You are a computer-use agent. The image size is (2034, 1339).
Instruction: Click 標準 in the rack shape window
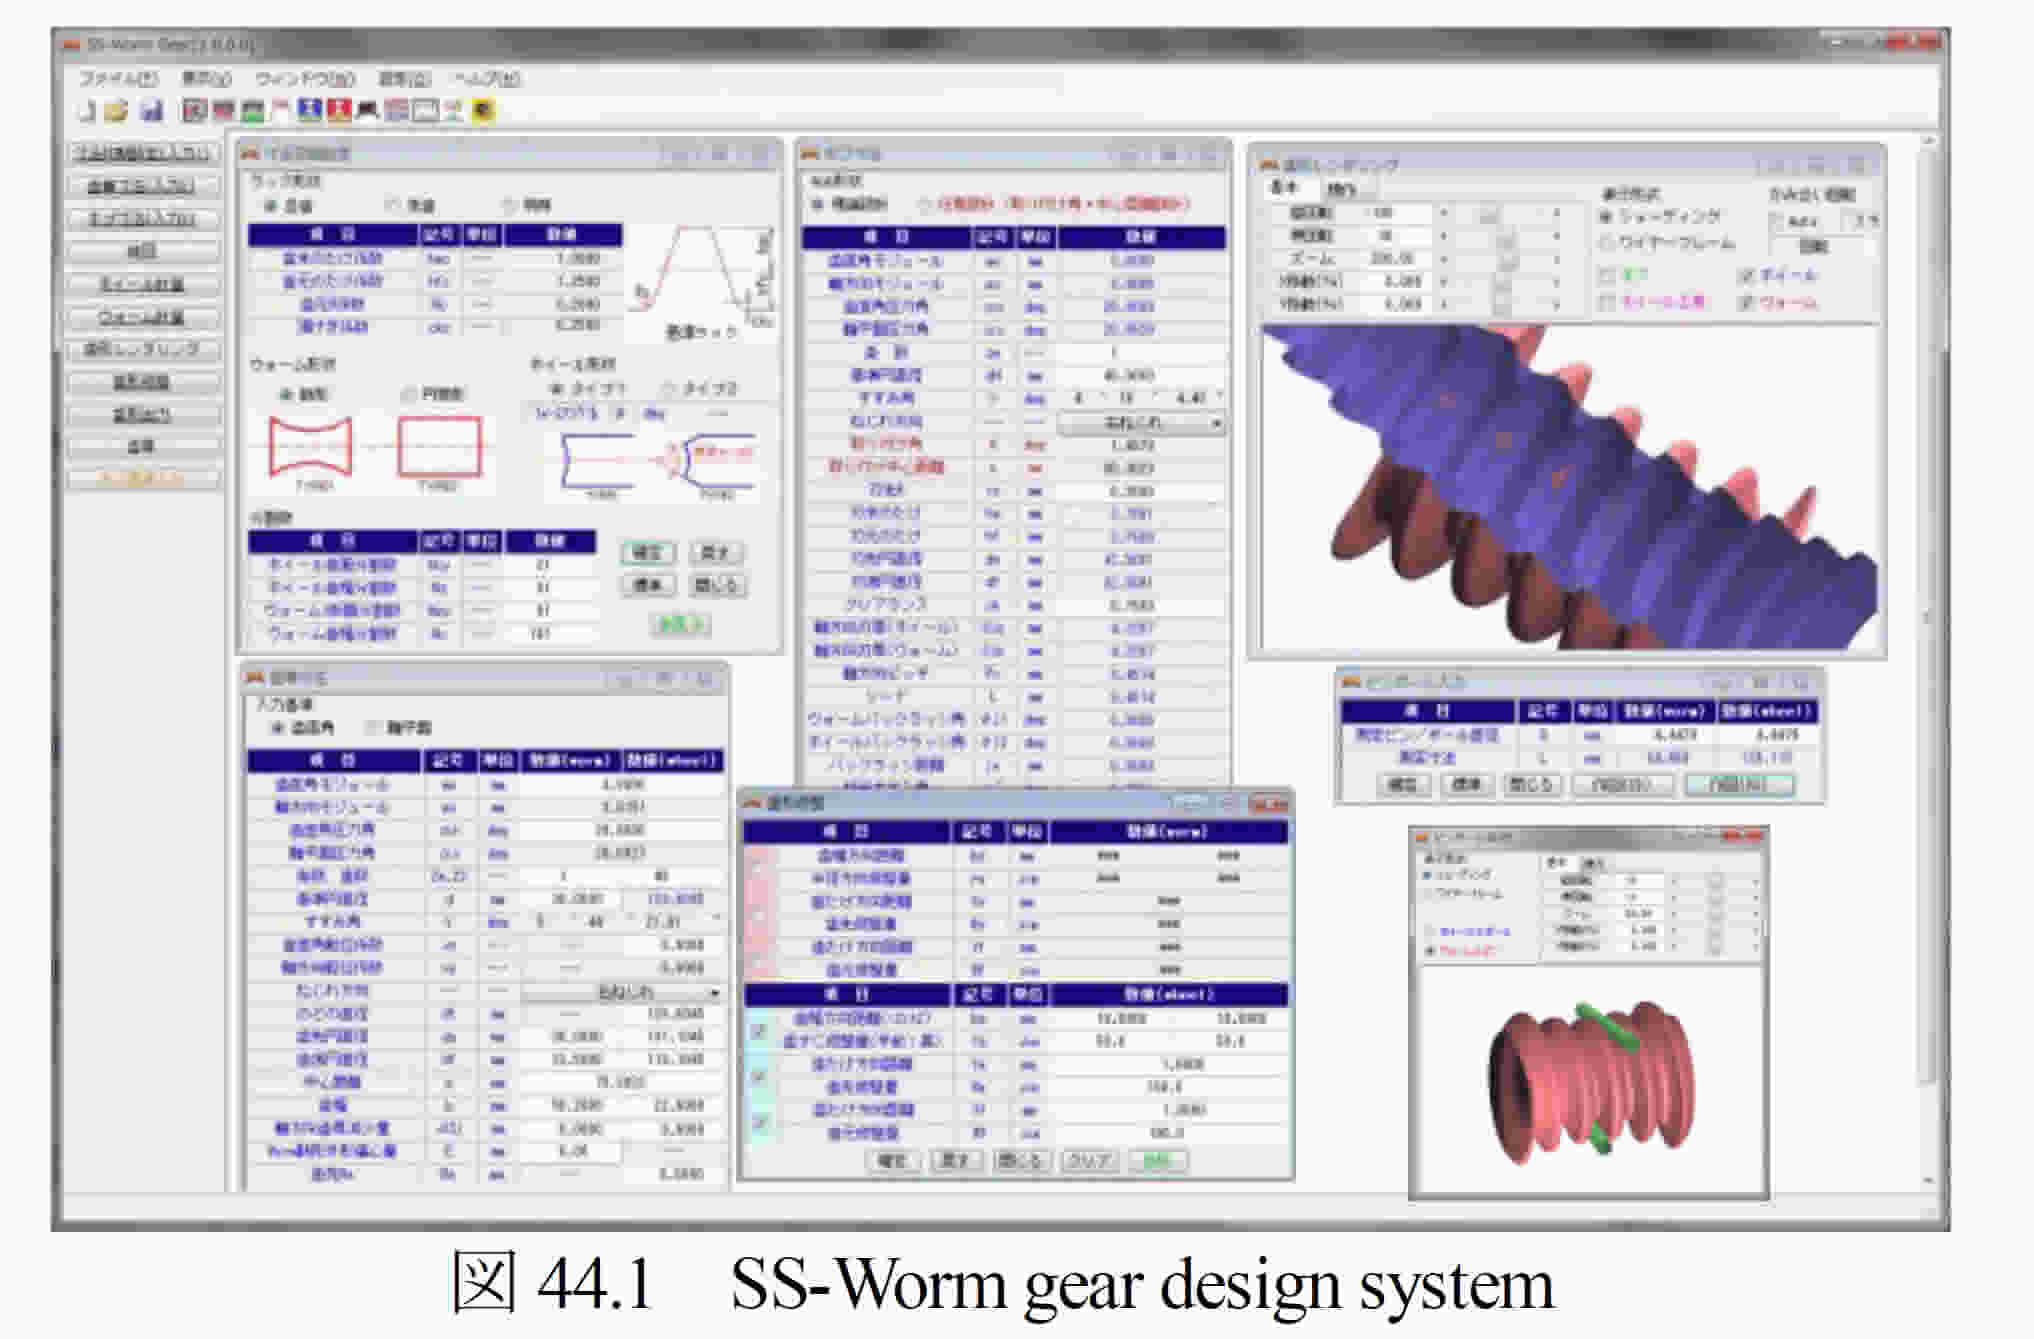click(648, 585)
